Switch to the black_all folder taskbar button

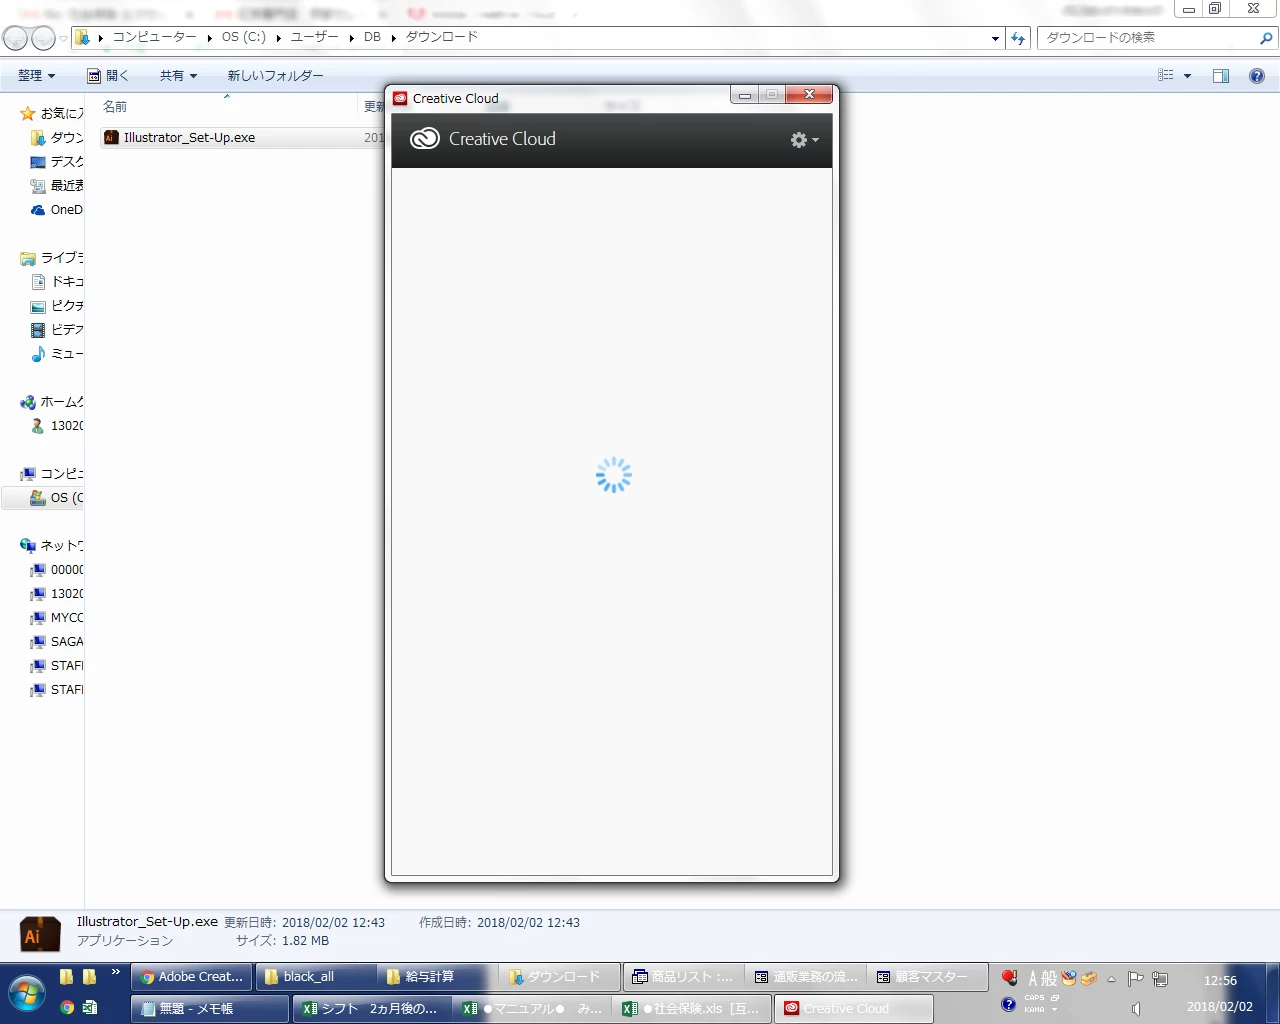click(x=316, y=977)
